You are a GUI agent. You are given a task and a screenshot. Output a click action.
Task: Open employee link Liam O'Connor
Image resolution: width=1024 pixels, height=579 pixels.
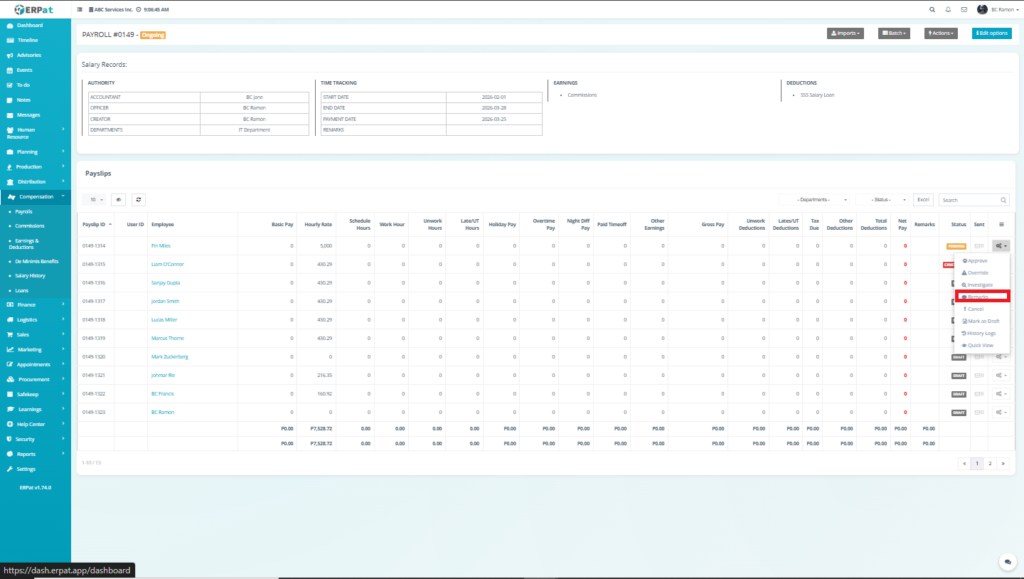[164, 264]
